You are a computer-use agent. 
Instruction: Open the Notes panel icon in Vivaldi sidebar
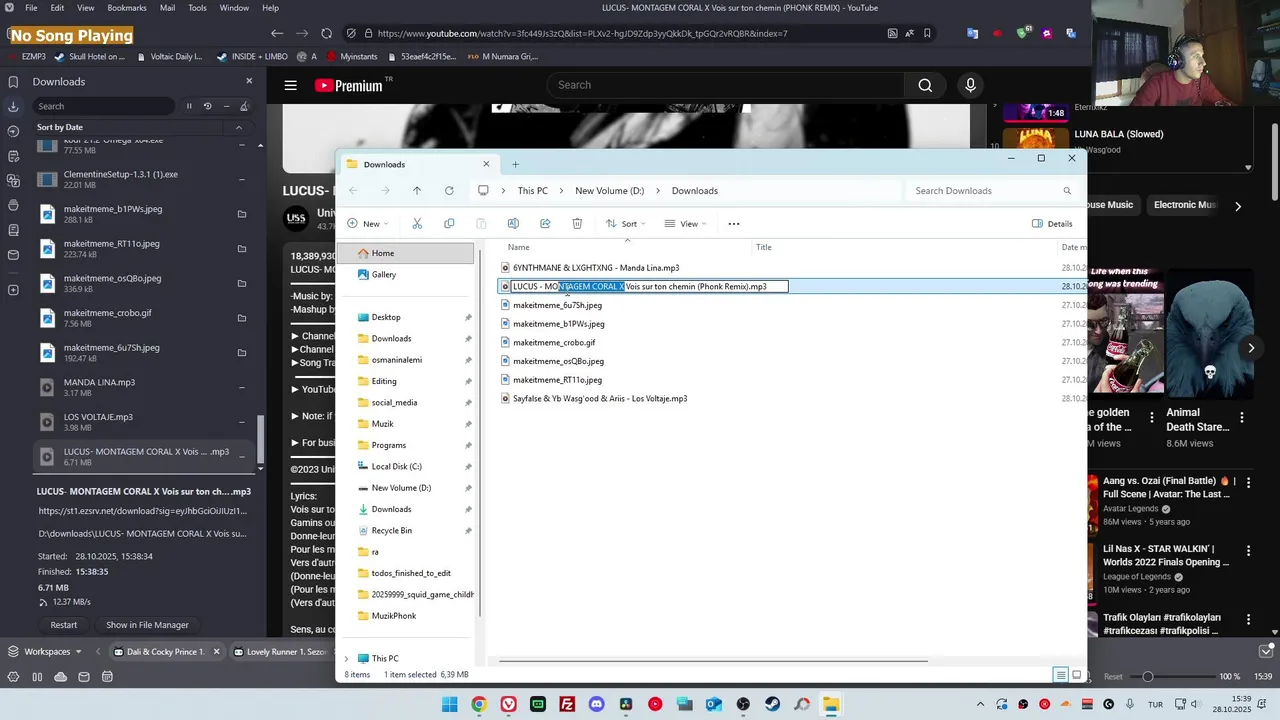13,156
